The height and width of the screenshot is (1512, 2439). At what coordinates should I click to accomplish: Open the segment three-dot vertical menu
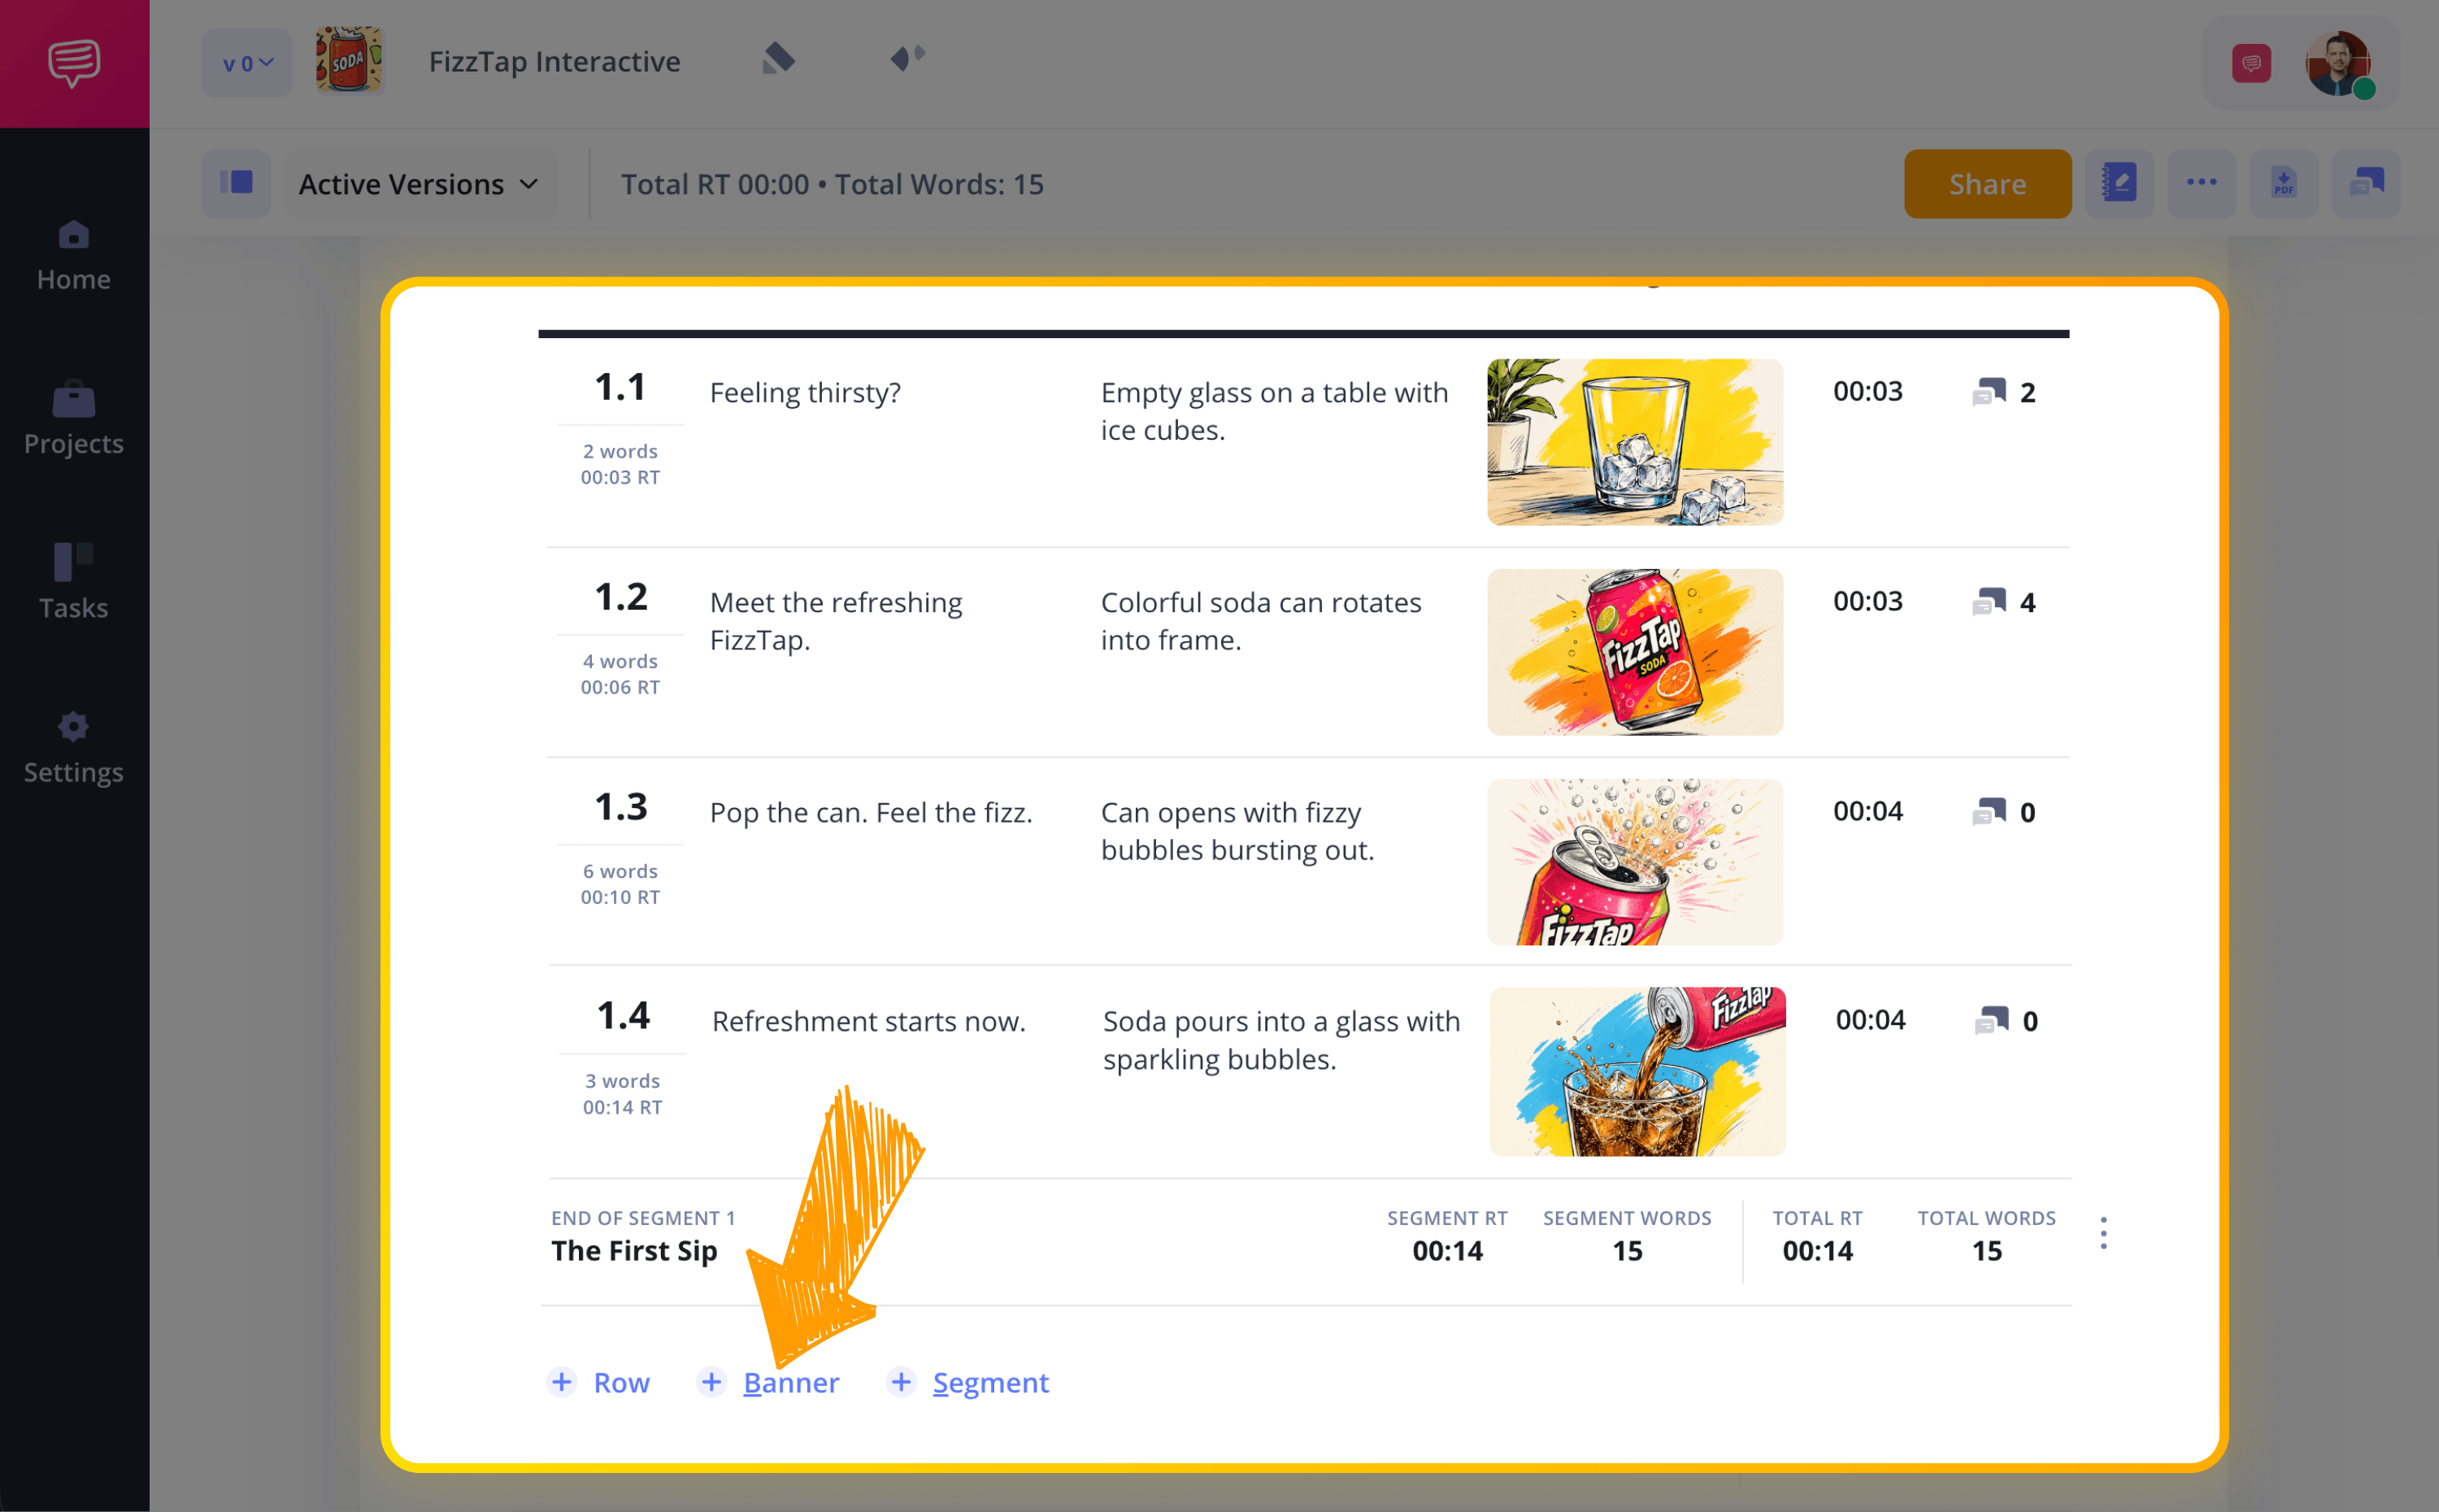[x=2103, y=1233]
